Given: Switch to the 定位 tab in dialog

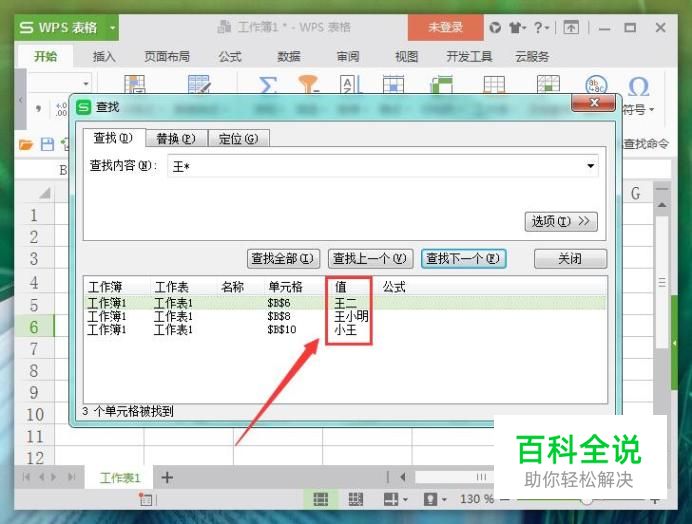Looking at the screenshot, I should click(x=239, y=139).
